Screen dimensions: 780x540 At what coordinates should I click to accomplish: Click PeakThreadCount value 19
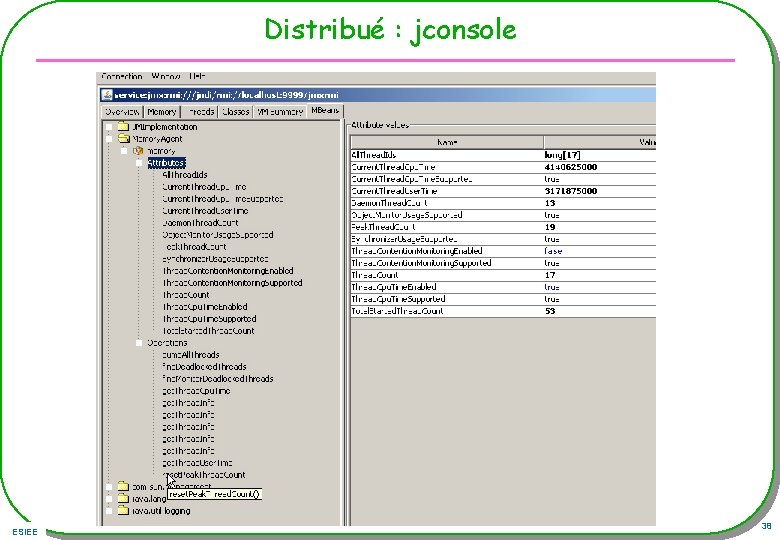click(x=550, y=227)
